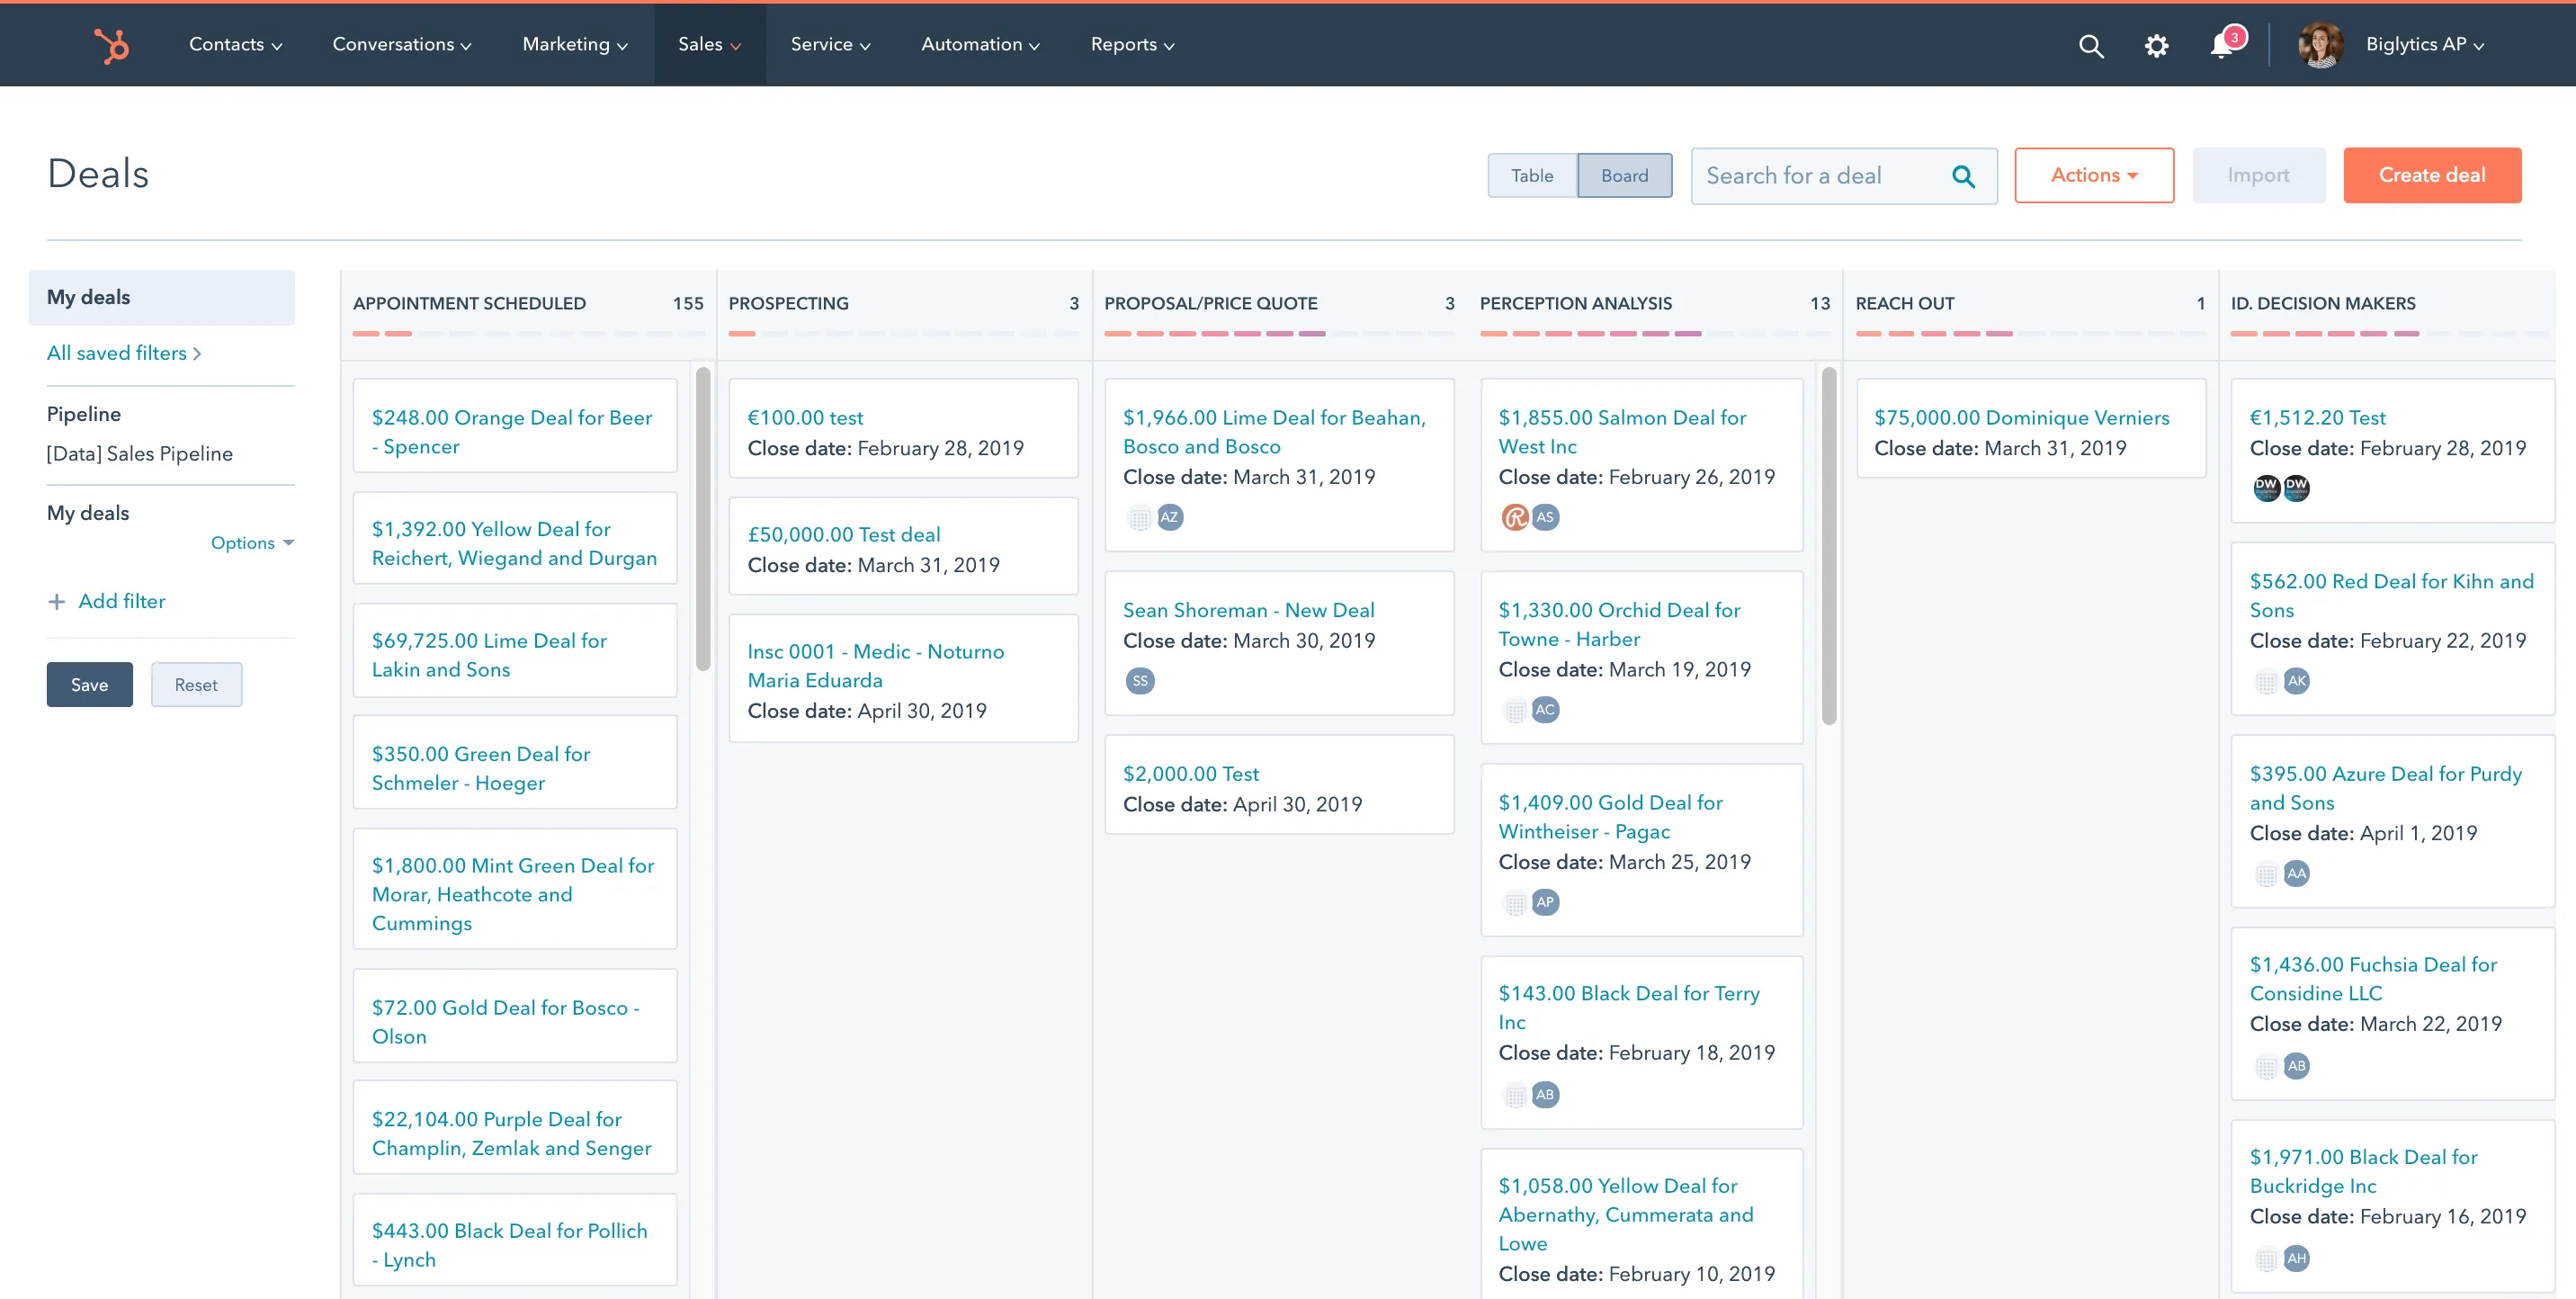Open the Reports menu
2576x1299 pixels.
pyautogui.click(x=1132, y=45)
